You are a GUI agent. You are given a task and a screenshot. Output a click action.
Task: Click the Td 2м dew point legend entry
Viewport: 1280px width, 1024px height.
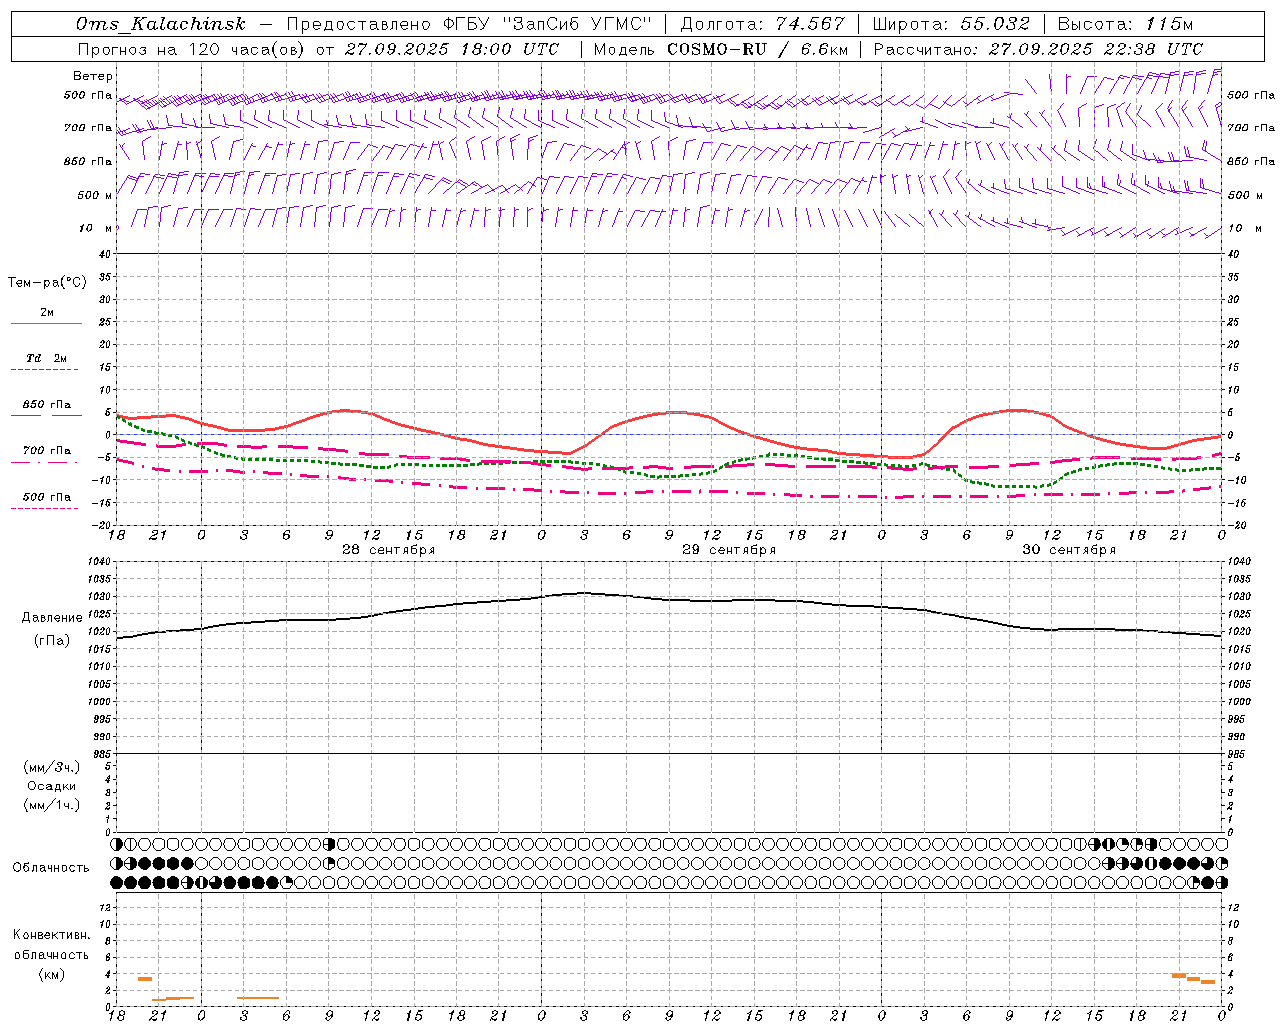47,358
